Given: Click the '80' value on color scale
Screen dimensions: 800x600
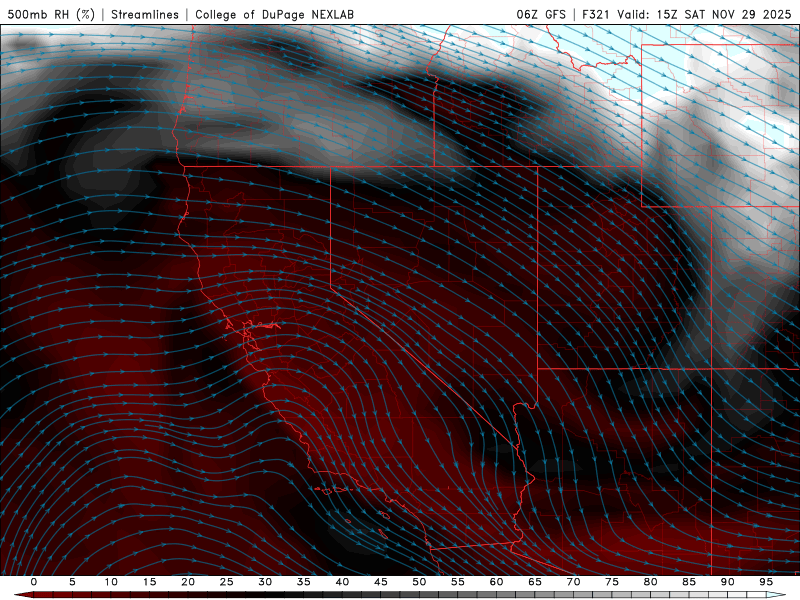Looking at the screenshot, I should pyautogui.click(x=650, y=582).
